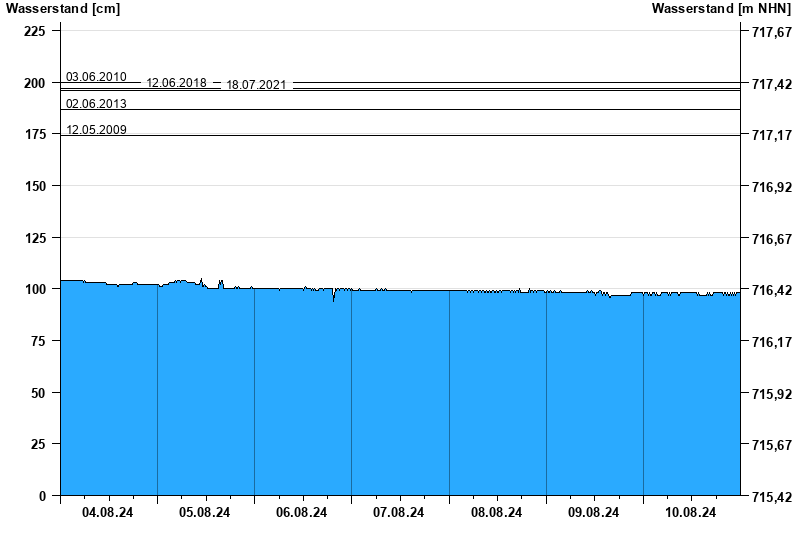
Task: Click the Wasserstand [m NHN] axis title
Action: [x=721, y=9]
